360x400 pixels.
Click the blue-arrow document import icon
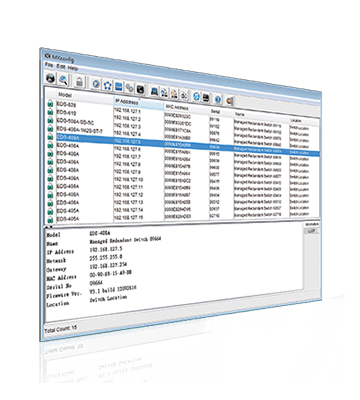click(x=164, y=92)
